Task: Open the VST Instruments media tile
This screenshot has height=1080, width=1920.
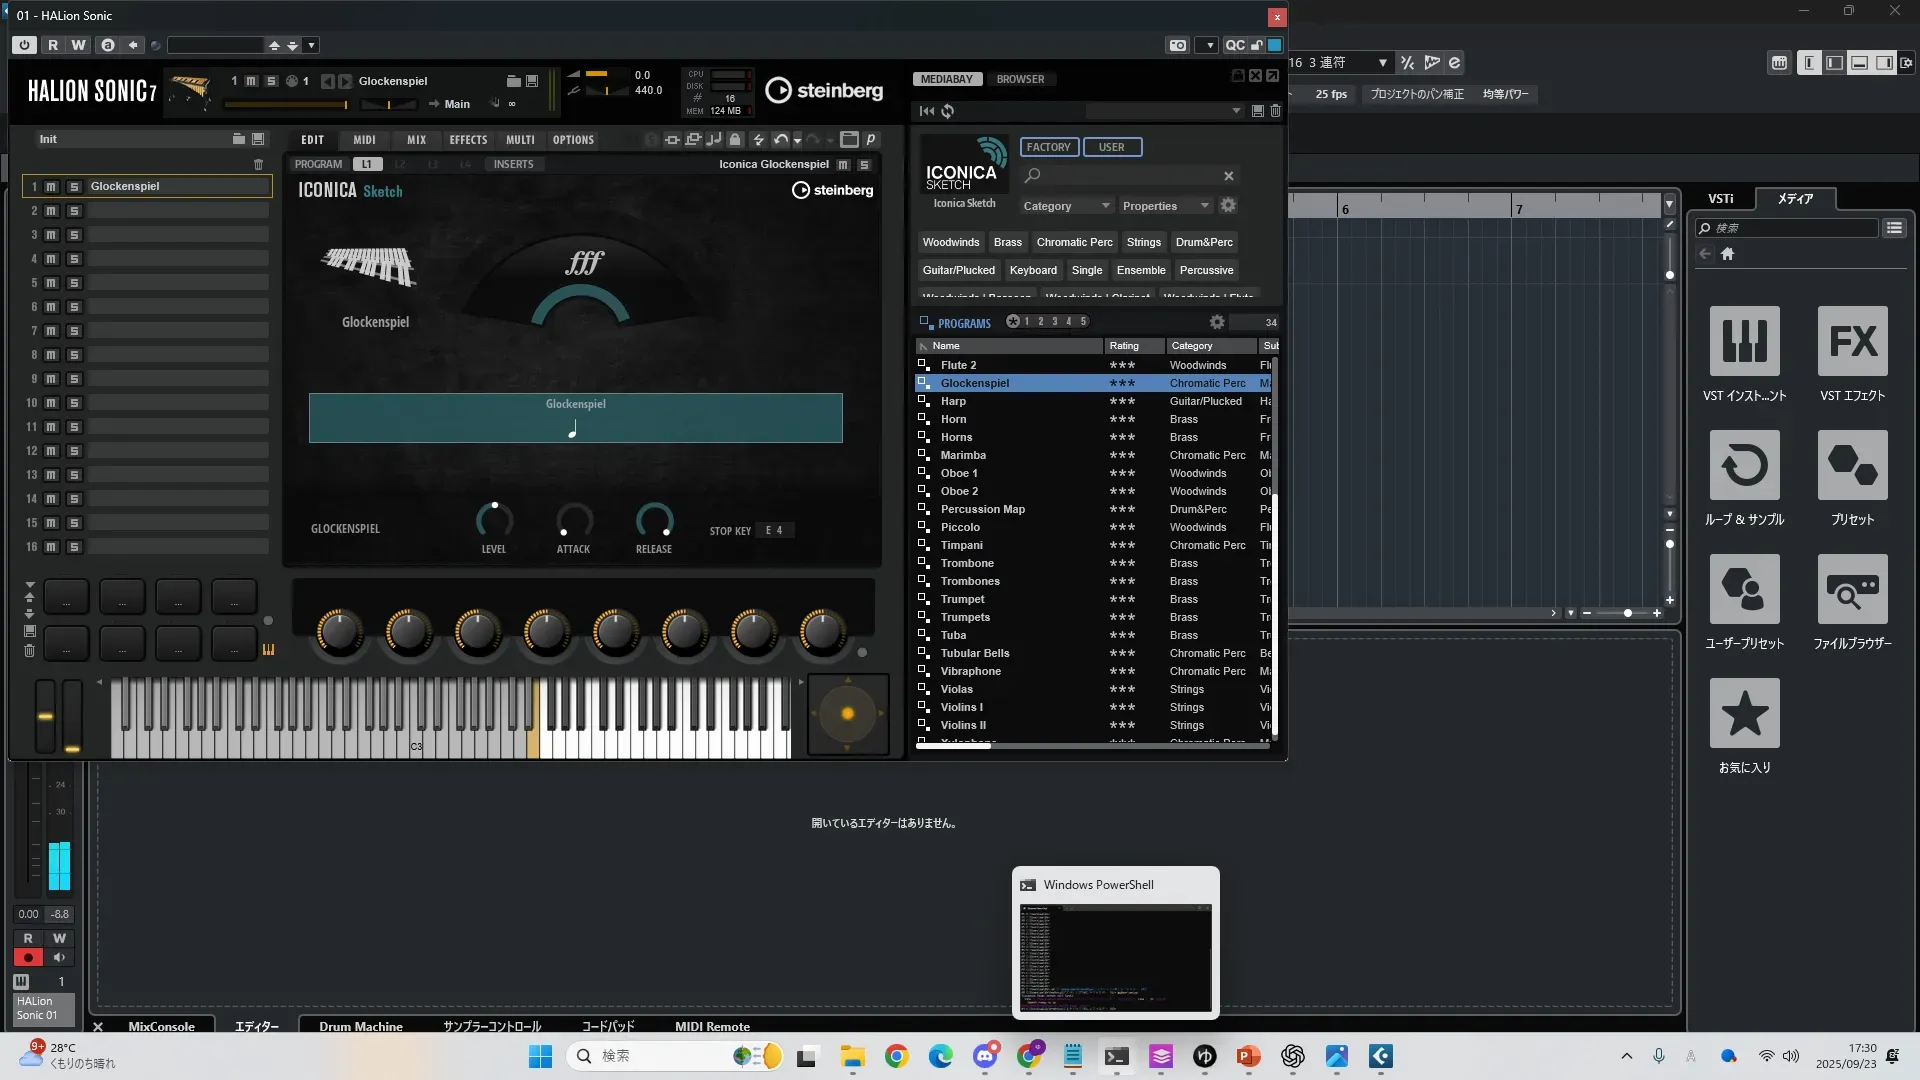Action: click(x=1744, y=341)
